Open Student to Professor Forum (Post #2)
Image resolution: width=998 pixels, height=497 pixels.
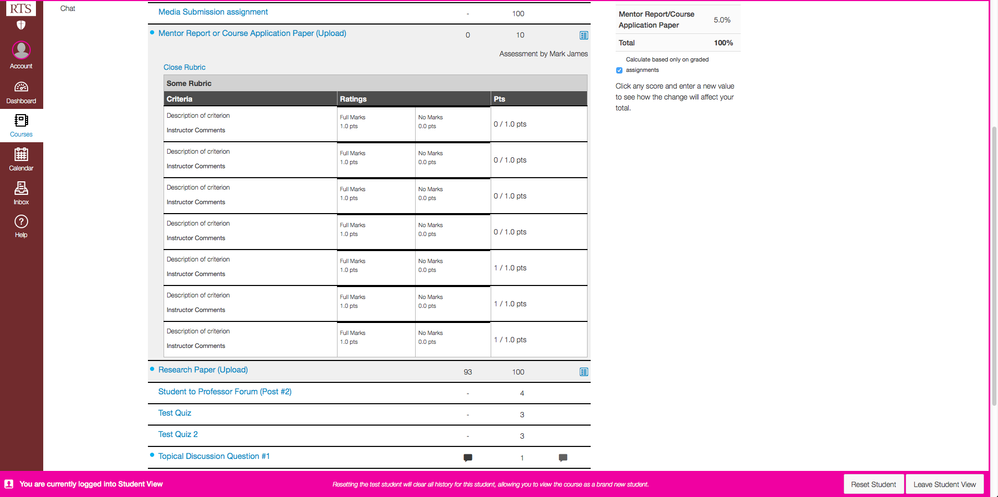pos(225,392)
